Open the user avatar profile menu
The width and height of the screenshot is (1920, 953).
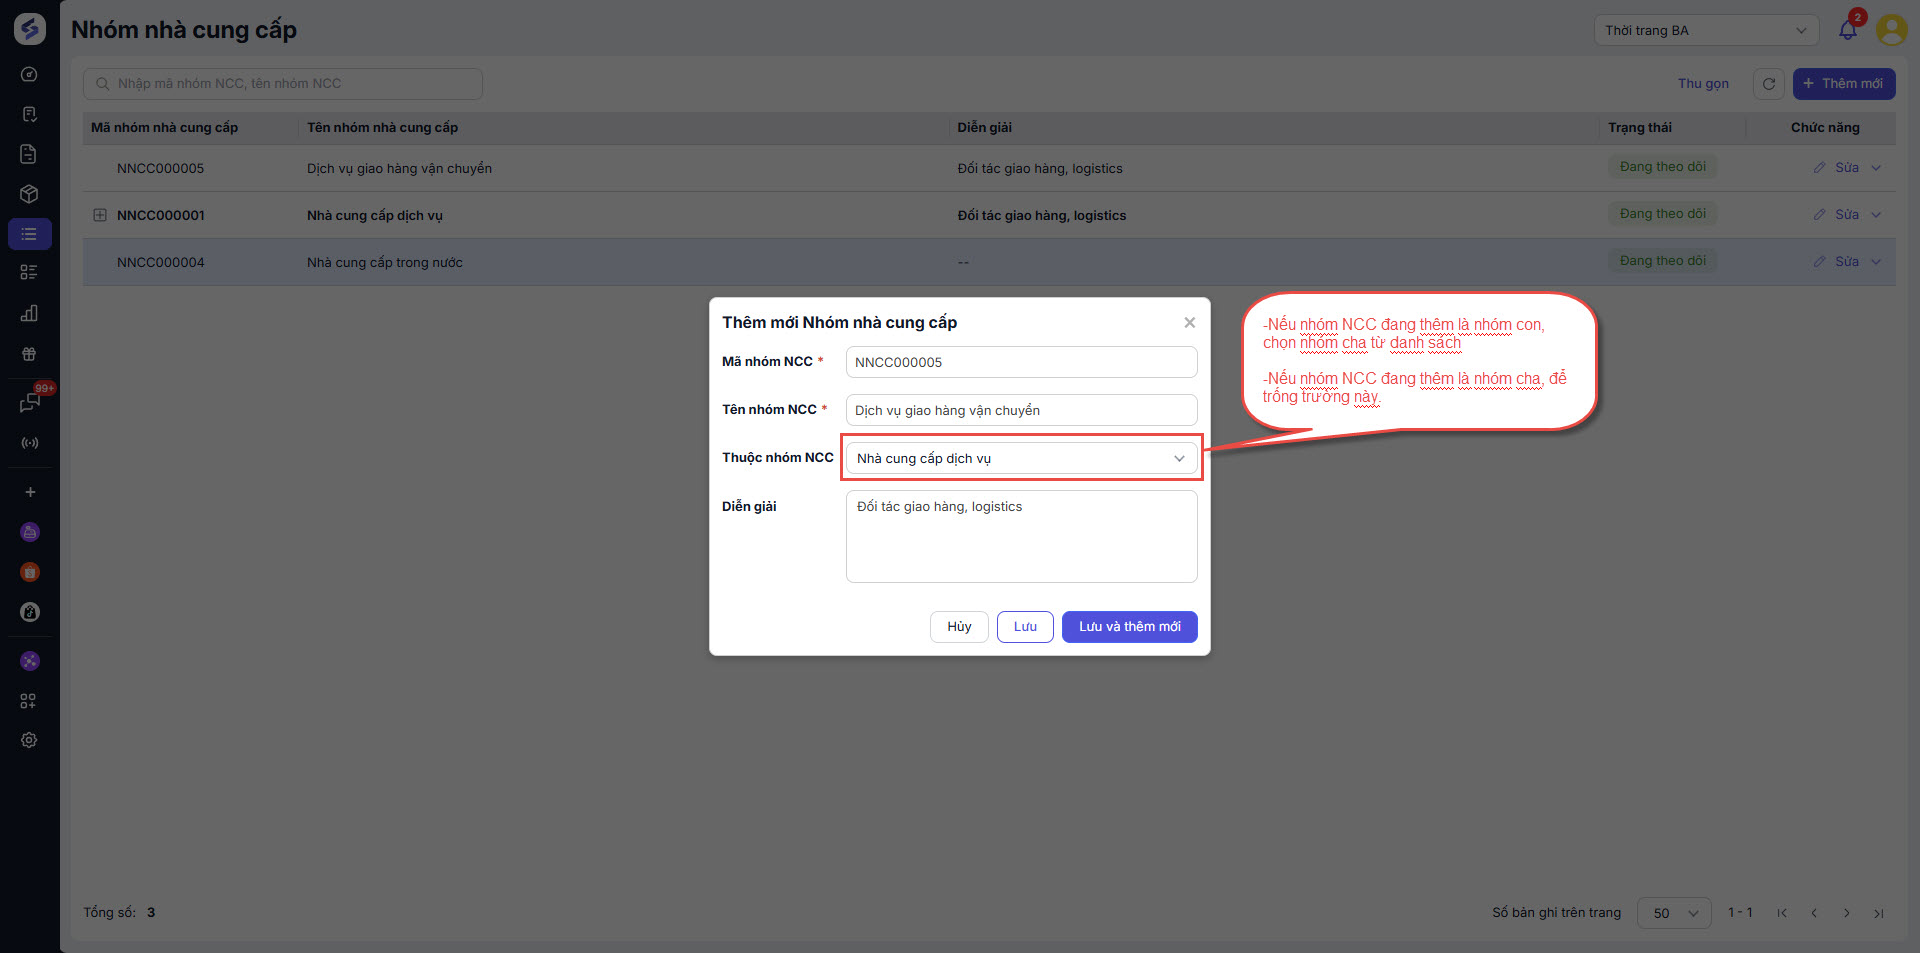coord(1891,30)
